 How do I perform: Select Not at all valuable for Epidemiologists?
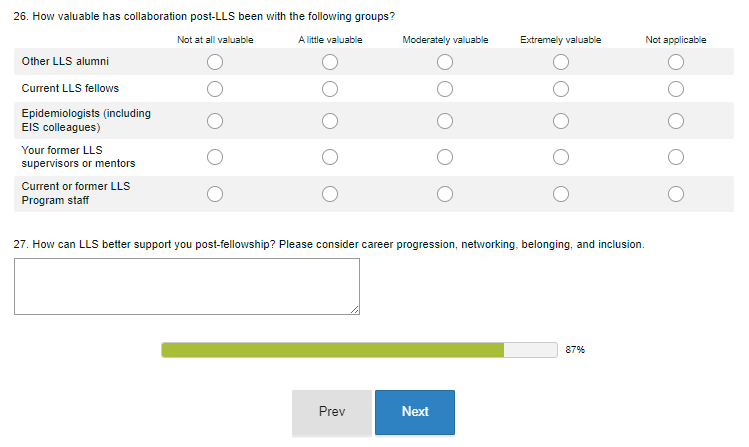(215, 121)
